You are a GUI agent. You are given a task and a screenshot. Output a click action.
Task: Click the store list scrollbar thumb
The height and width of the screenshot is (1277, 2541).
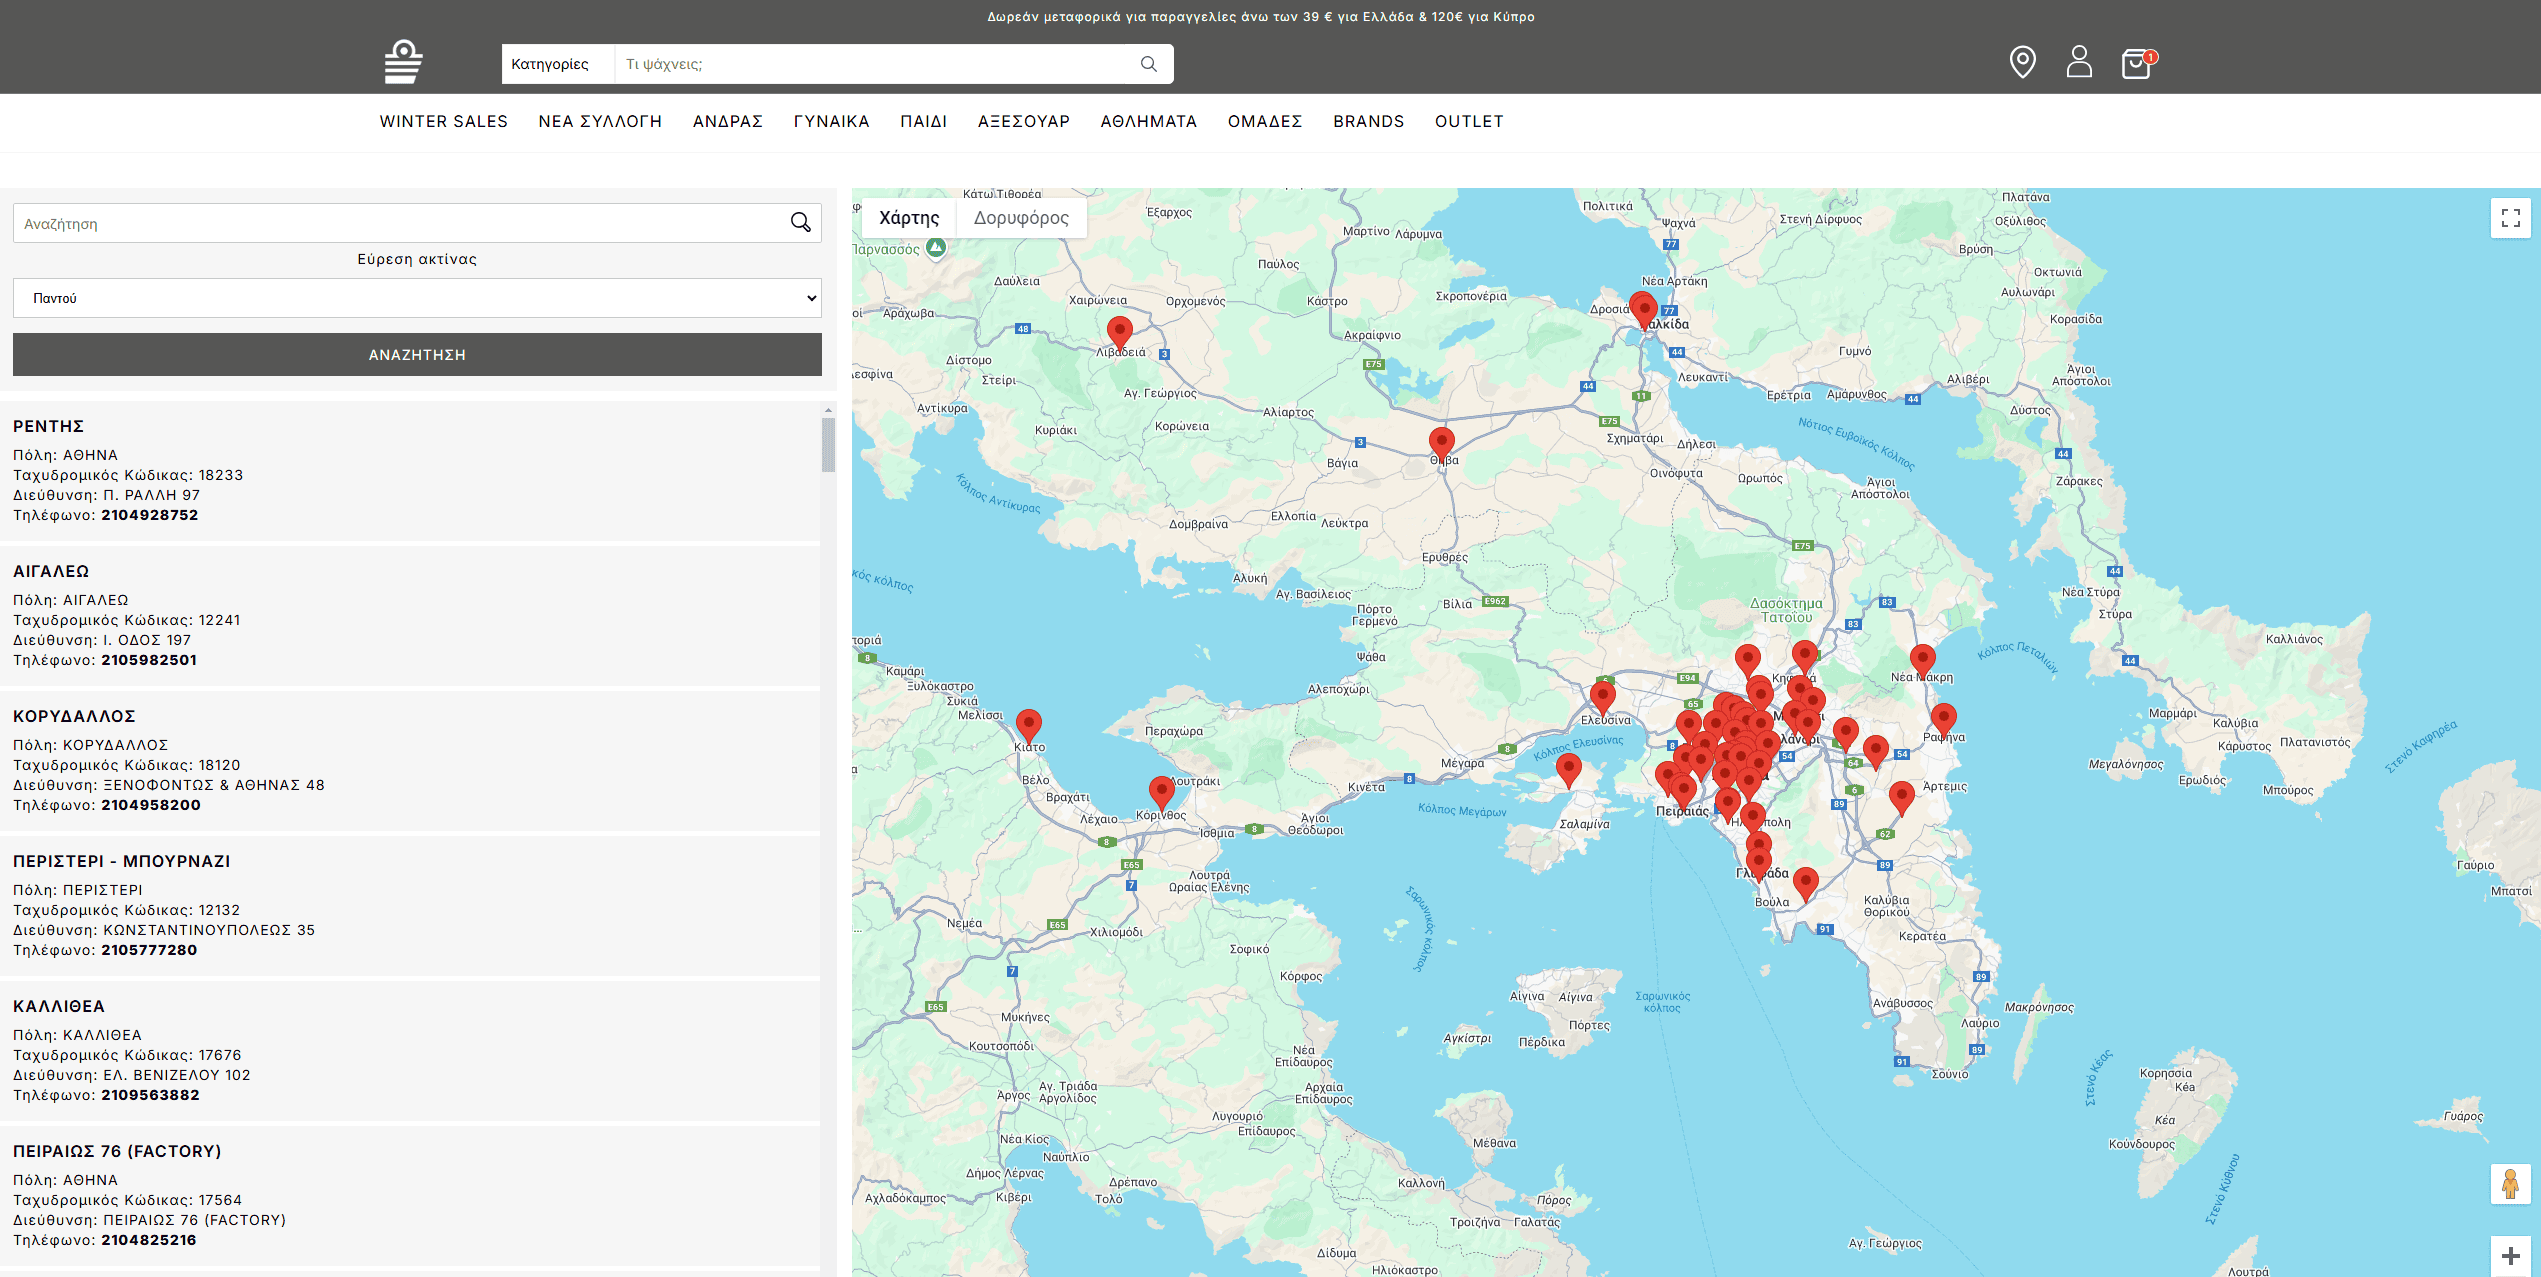(828, 444)
